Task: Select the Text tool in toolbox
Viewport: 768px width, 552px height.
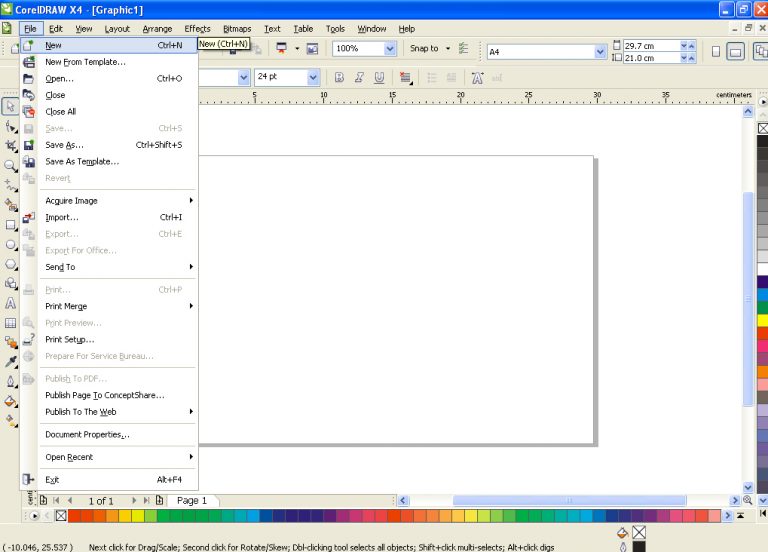Action: point(10,303)
